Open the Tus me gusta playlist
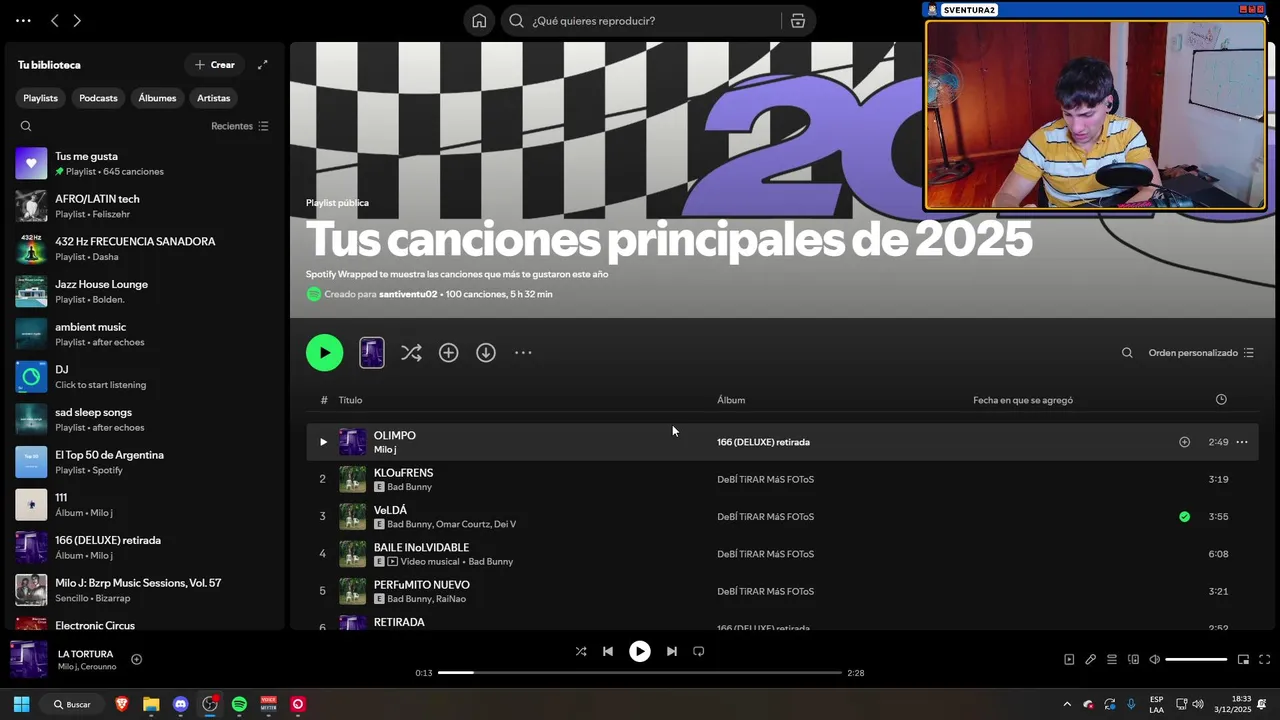1280x720 pixels. point(145,163)
